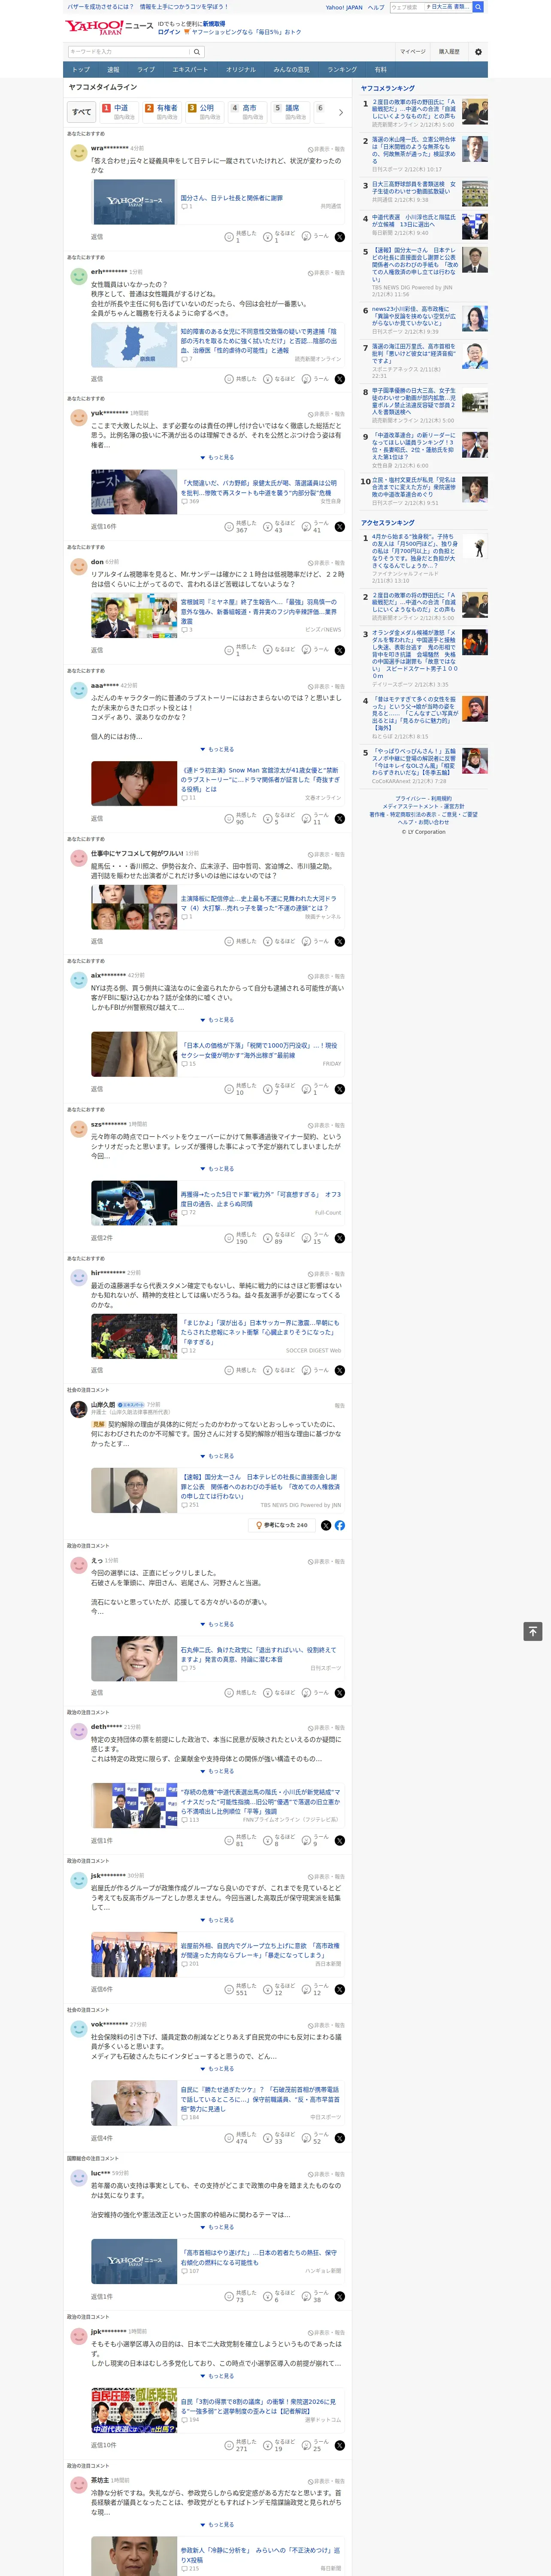Open the 速報 navigation tab

click(x=113, y=70)
